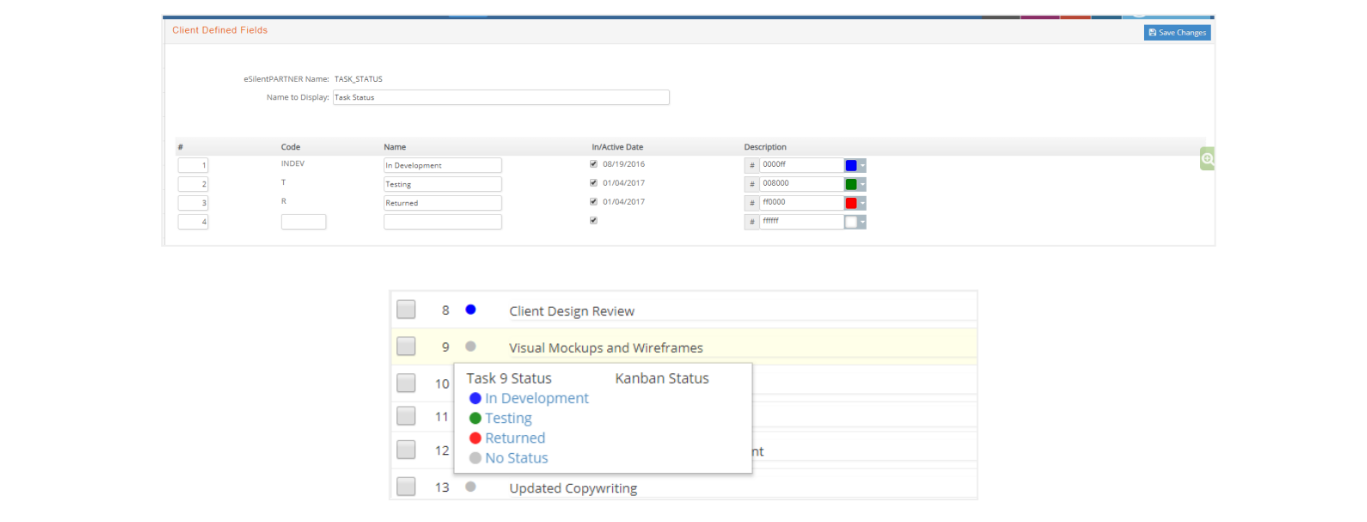Click the empty Name field in row 4
This screenshot has width=1367, height=522.
pos(442,222)
